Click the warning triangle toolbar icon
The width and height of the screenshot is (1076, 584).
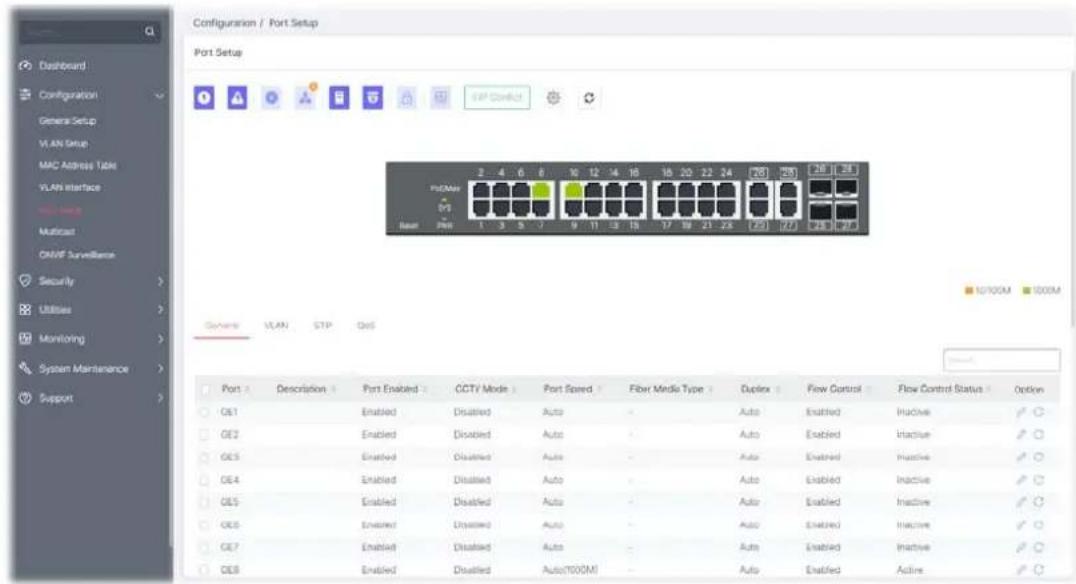pyautogui.click(x=237, y=98)
